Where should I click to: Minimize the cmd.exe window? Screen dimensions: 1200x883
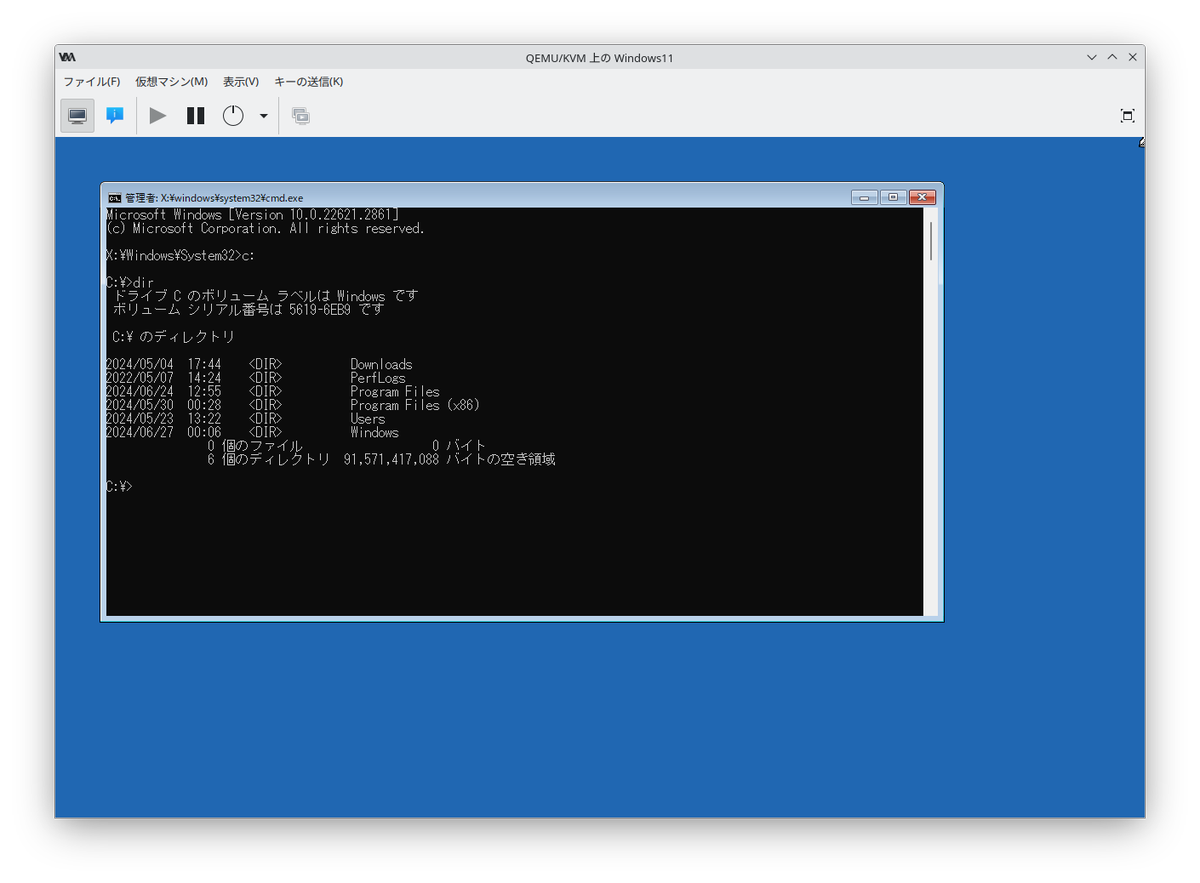point(864,197)
